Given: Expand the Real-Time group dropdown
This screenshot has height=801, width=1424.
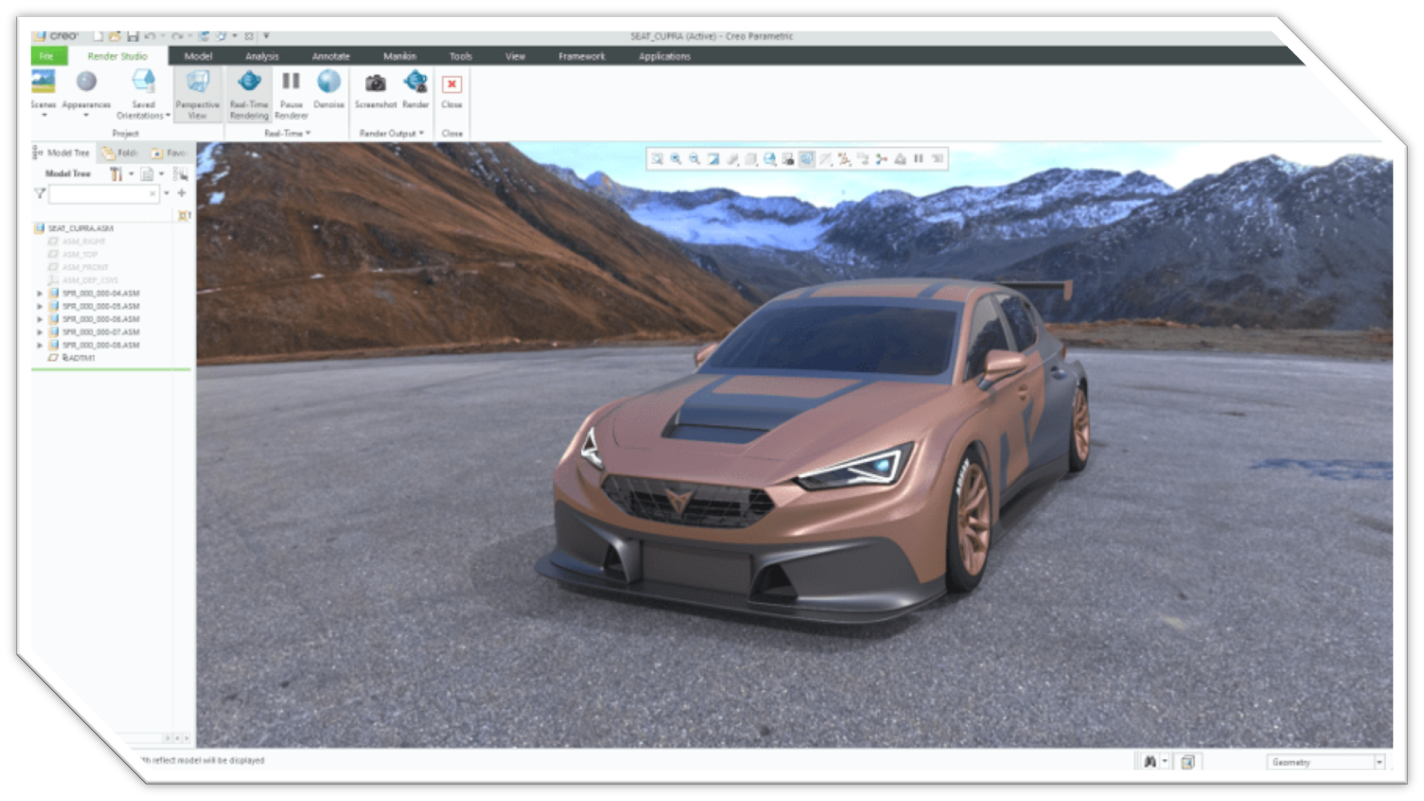Looking at the screenshot, I should tap(287, 133).
